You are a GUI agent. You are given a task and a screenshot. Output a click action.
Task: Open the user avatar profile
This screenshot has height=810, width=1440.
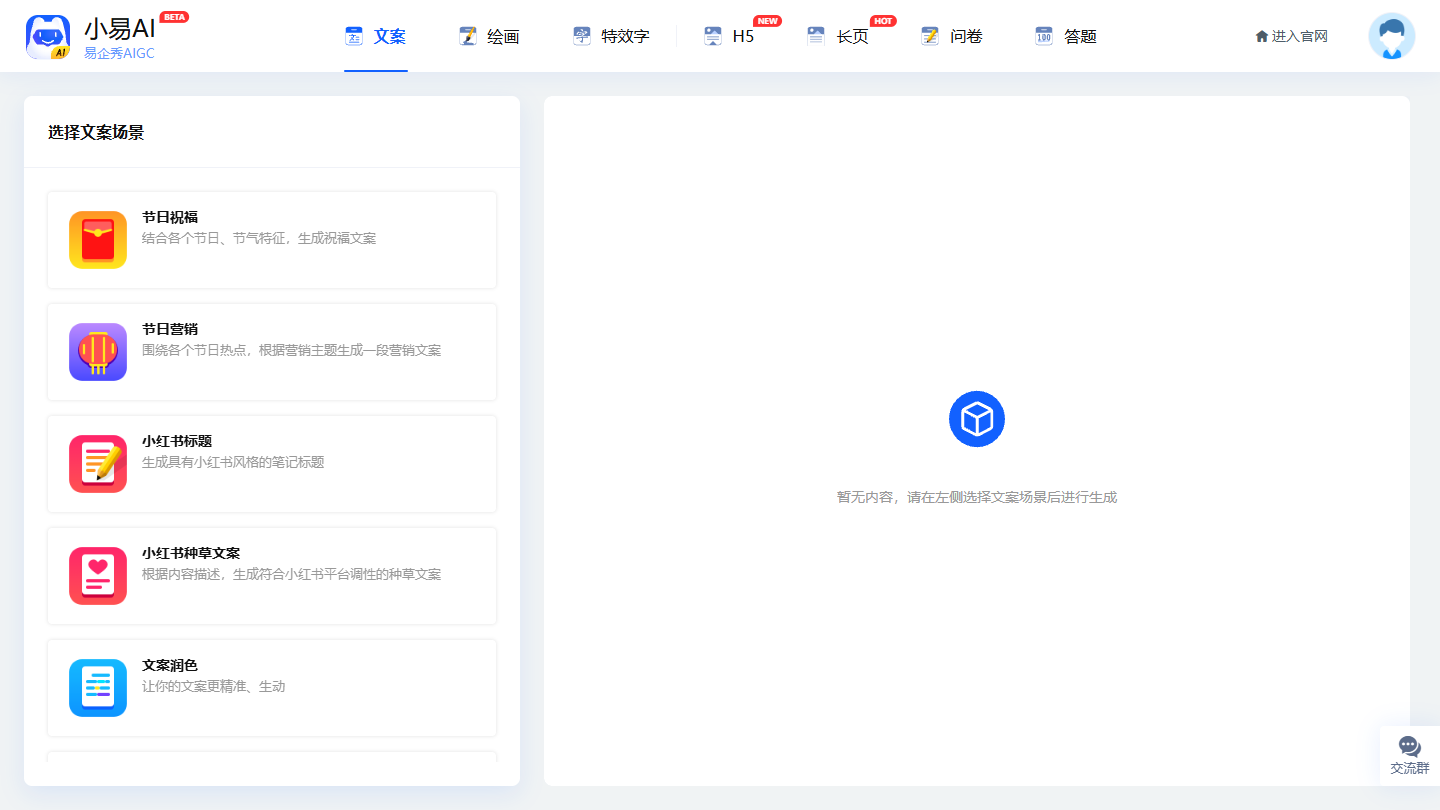coord(1392,36)
